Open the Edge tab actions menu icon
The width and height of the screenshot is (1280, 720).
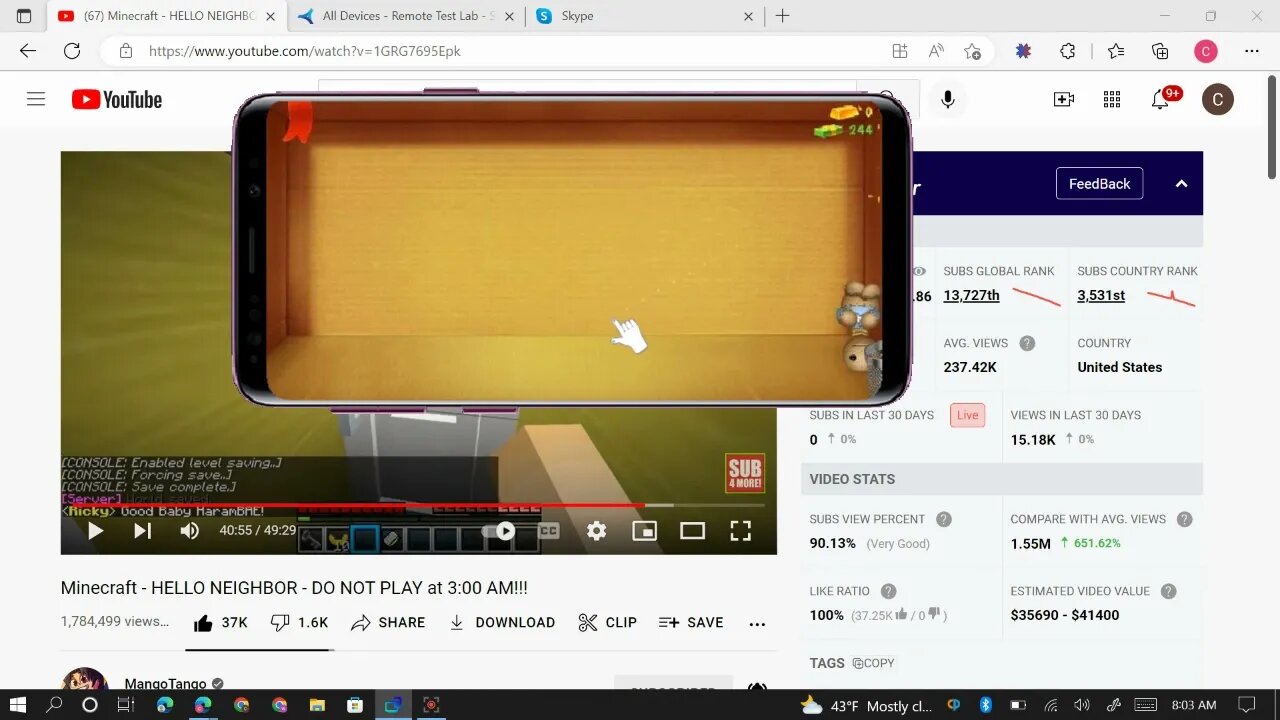[24, 16]
